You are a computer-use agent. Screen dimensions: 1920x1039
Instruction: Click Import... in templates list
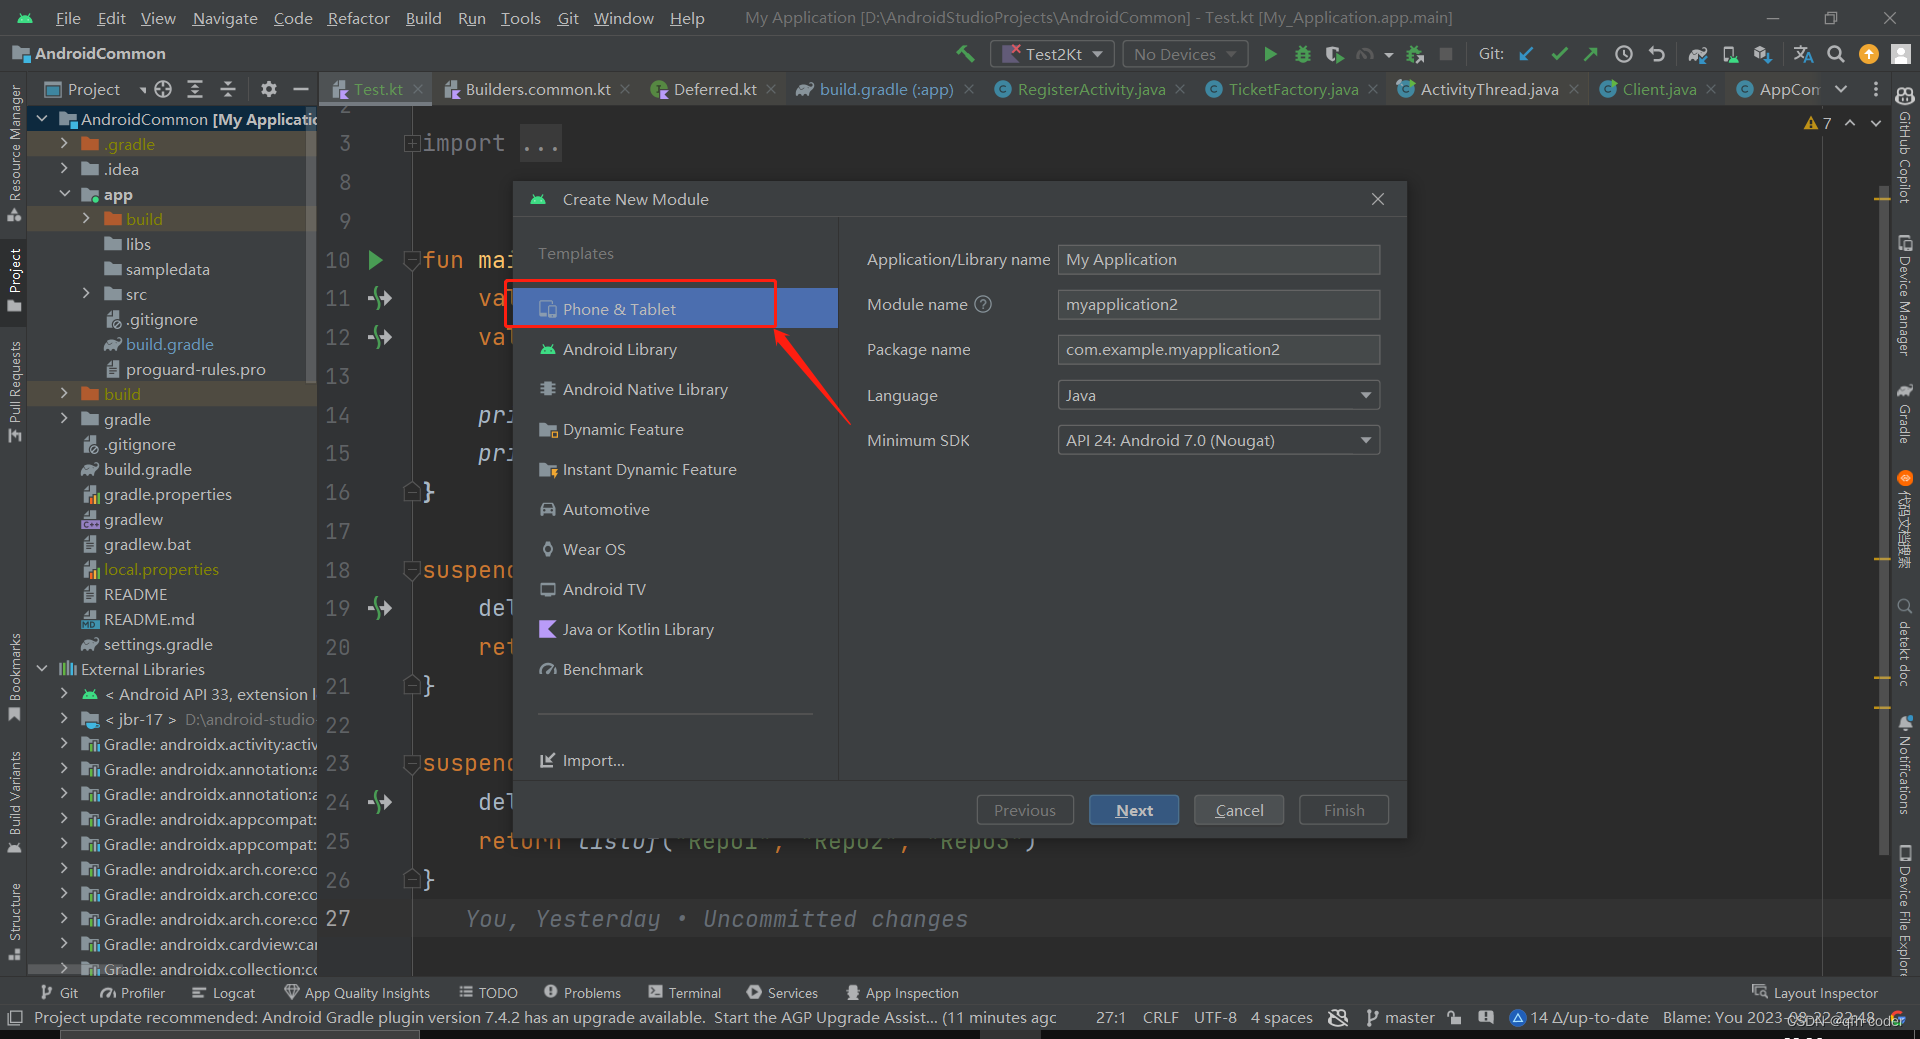point(582,760)
